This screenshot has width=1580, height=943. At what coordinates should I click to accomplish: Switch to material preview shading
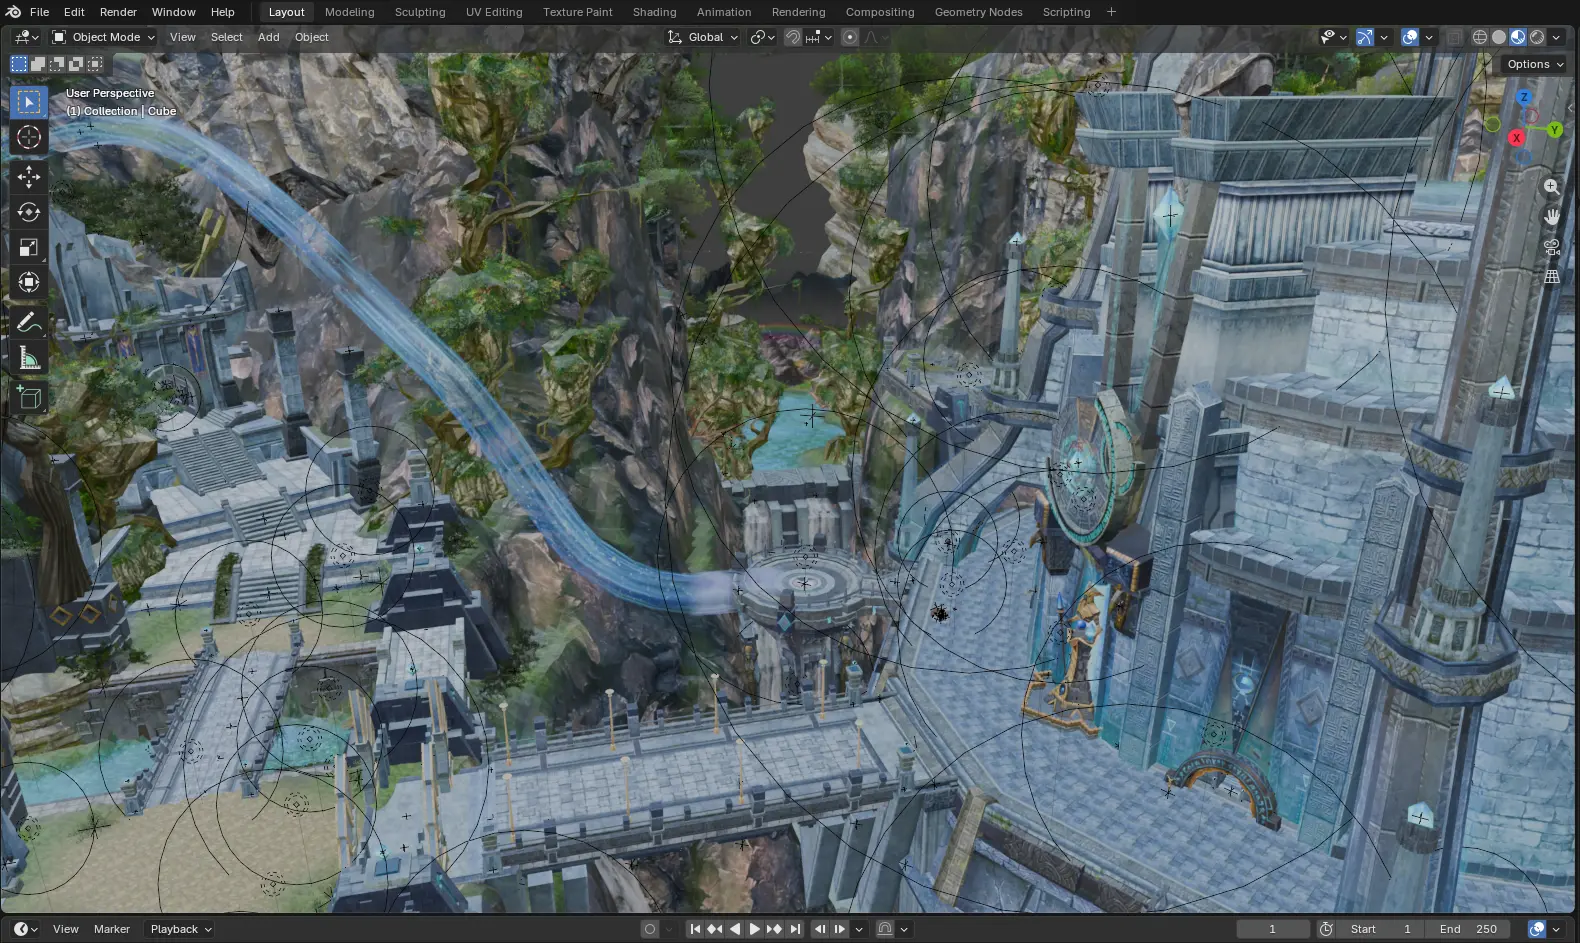[1518, 37]
